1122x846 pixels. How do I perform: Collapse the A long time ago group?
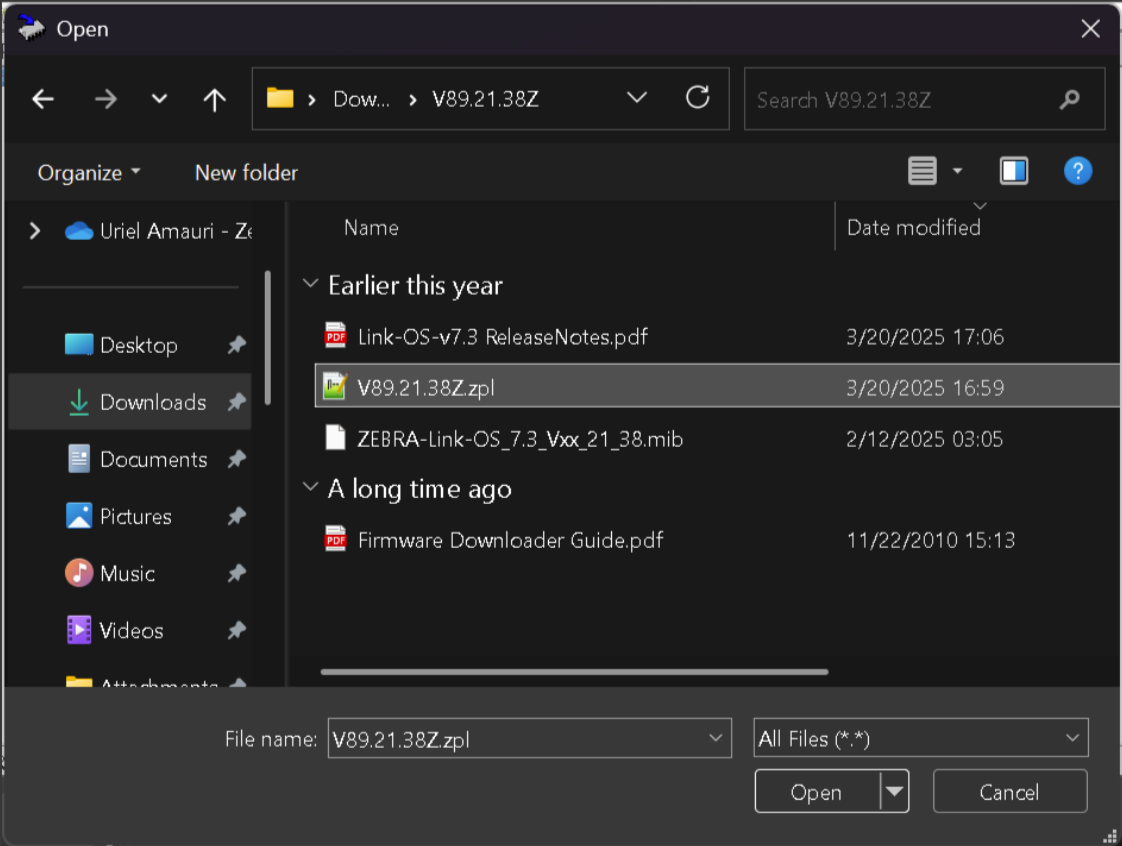[x=311, y=487]
